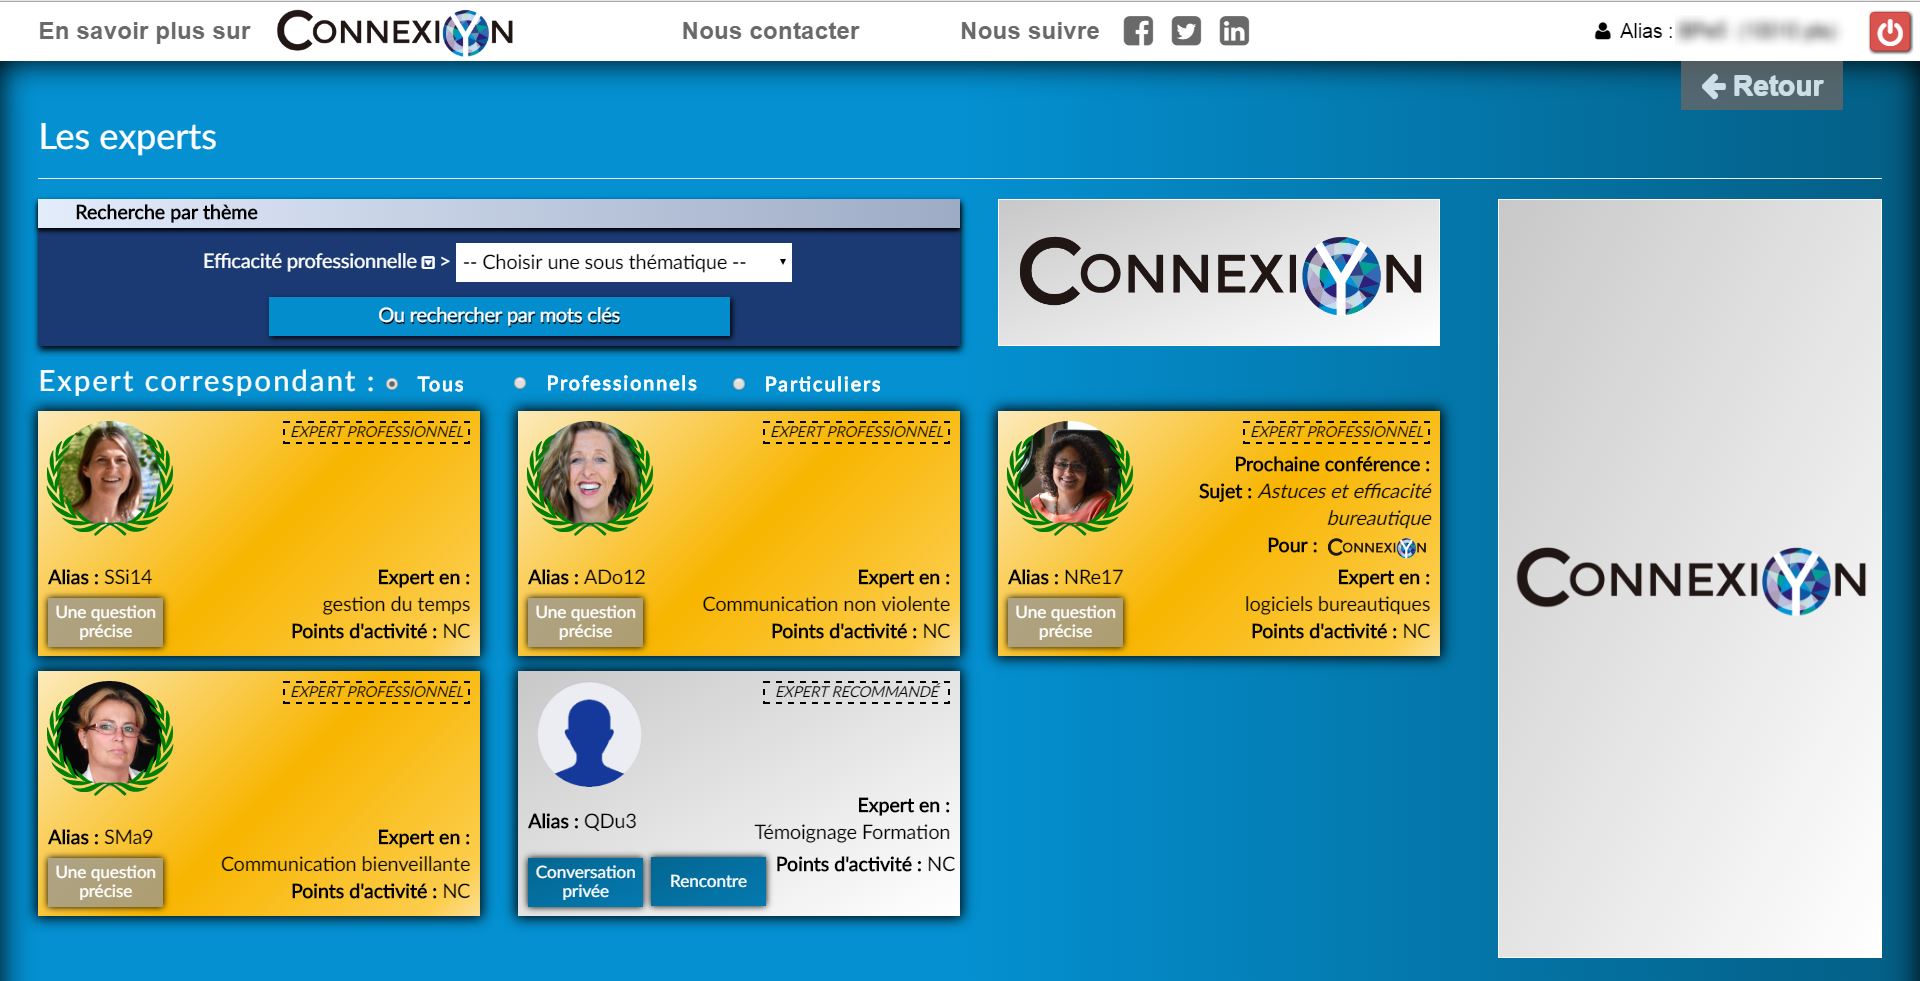Click 'Expert Professionnel' badge on SSi14 card
1920x981 pixels.
click(377, 432)
